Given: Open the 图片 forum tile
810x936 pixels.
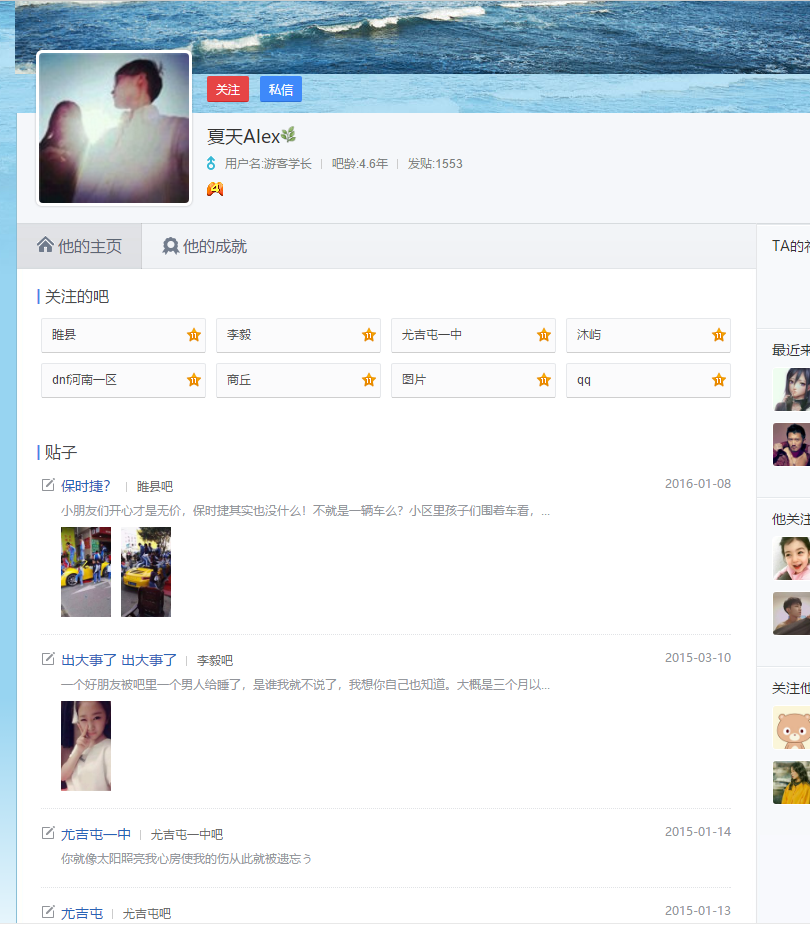Looking at the screenshot, I should (x=473, y=380).
